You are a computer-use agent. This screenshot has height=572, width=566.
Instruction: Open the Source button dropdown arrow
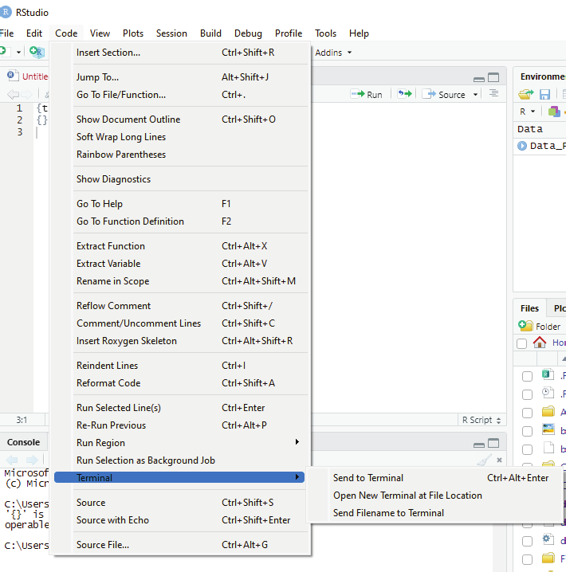click(x=475, y=94)
